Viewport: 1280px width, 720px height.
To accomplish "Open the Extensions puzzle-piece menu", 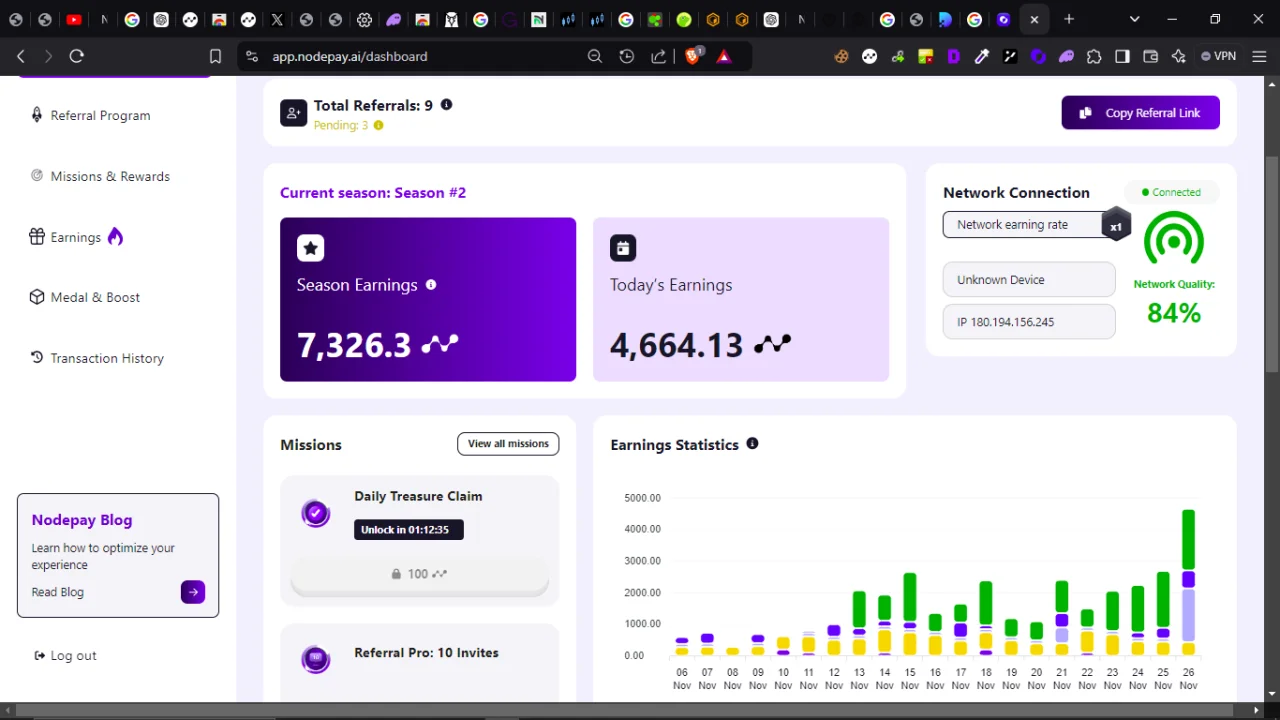I will [x=1094, y=57].
